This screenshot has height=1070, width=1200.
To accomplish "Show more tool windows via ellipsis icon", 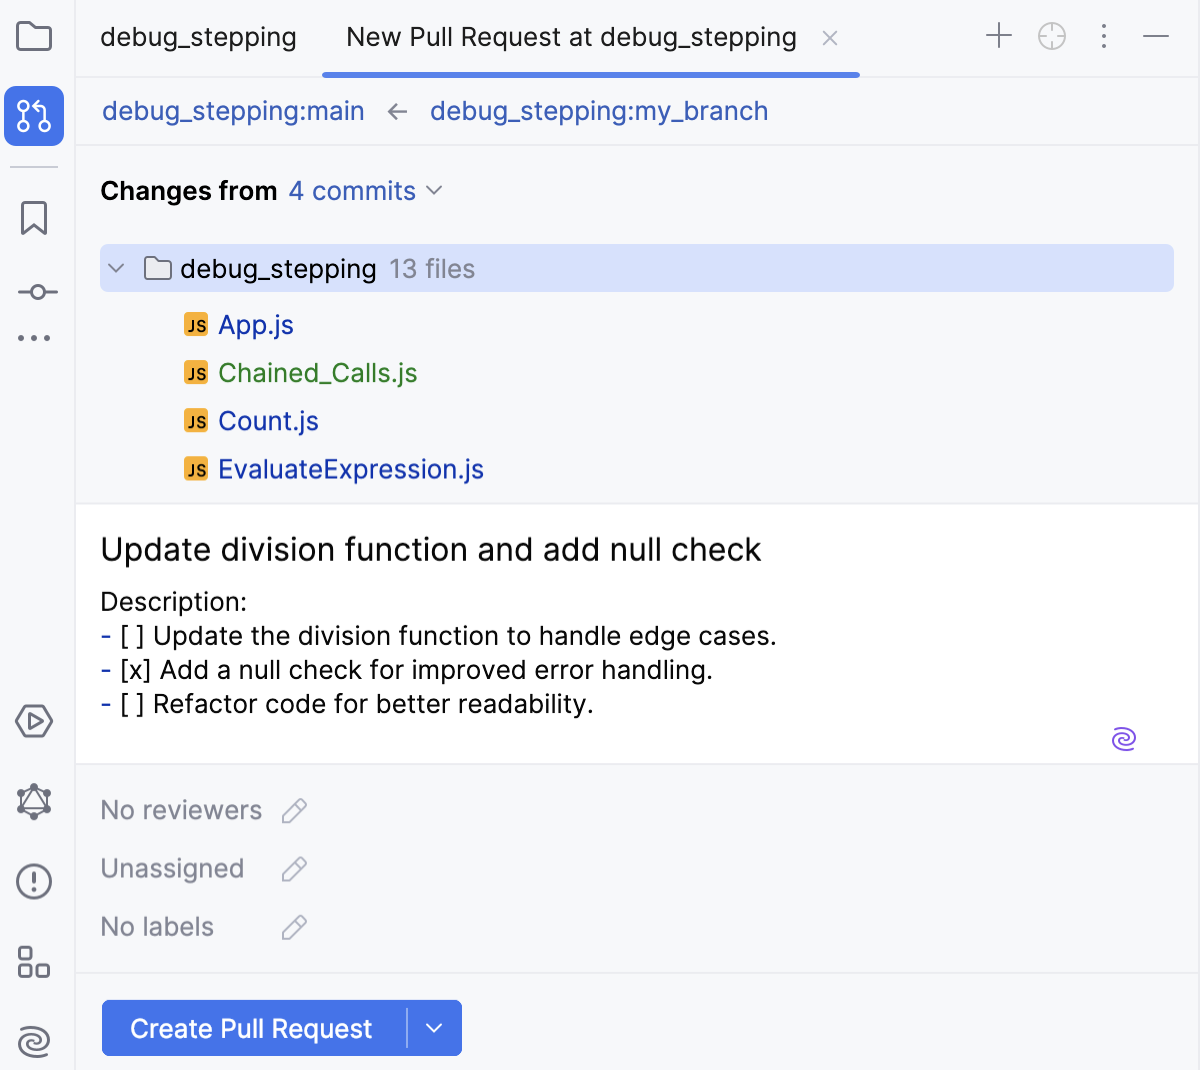I will tap(34, 337).
